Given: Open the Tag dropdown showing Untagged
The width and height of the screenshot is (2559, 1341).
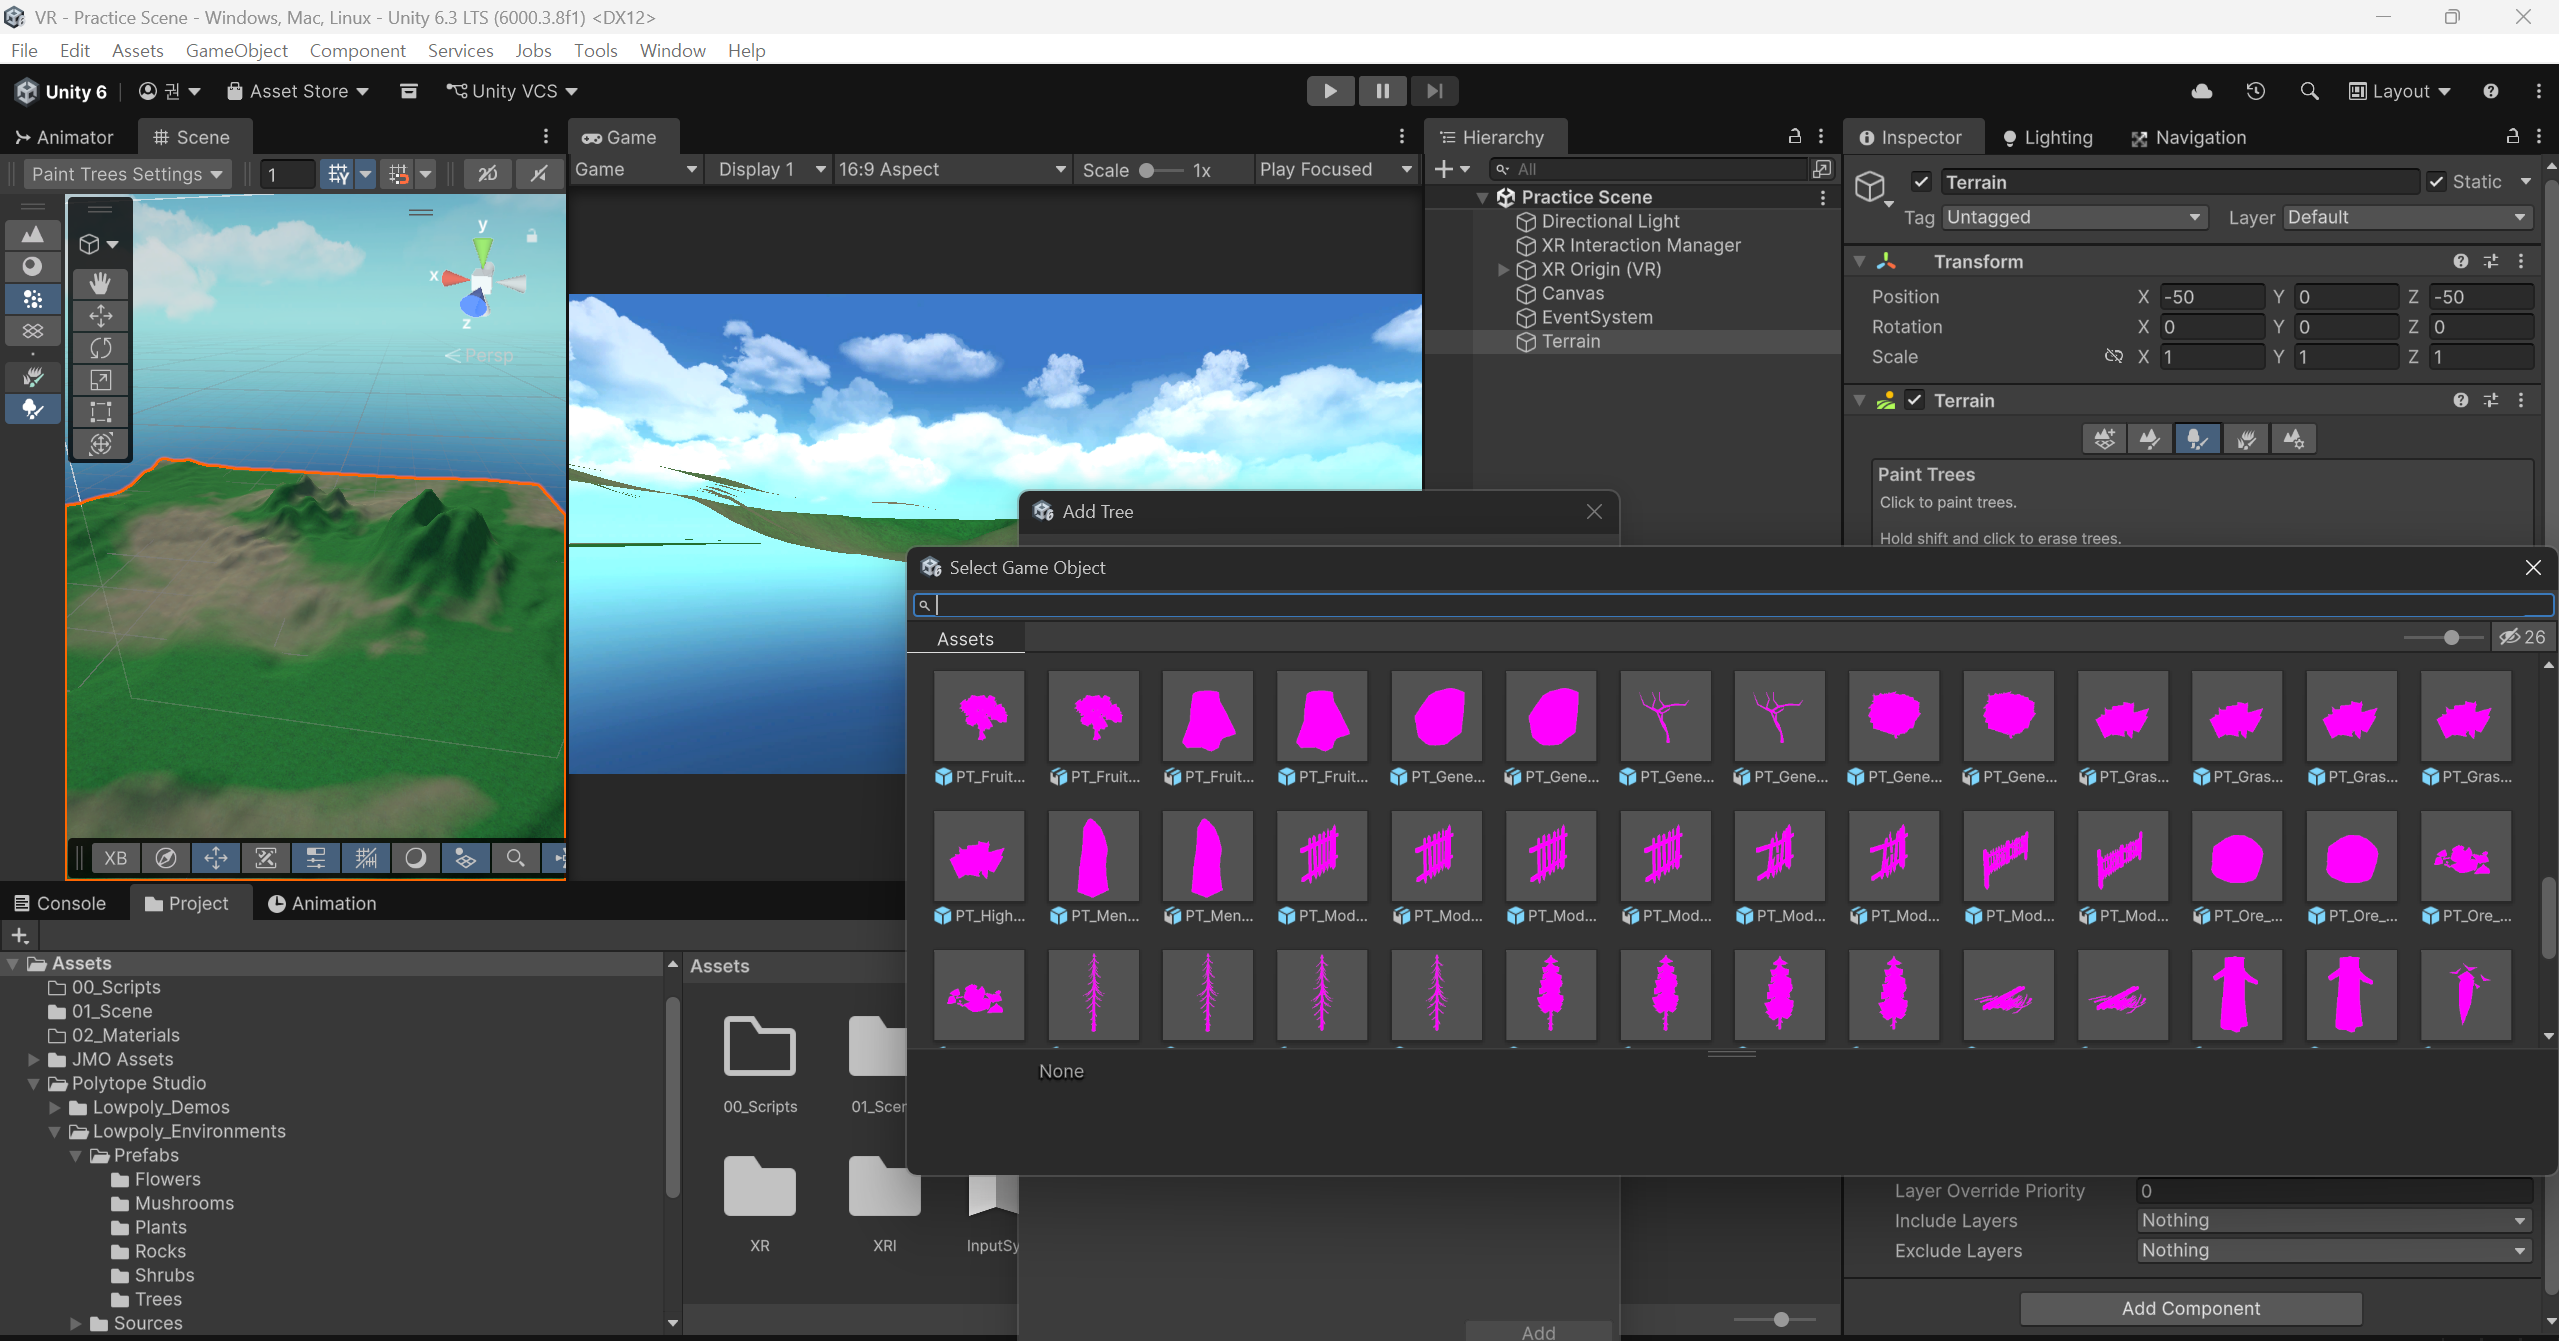Looking at the screenshot, I should coord(2073,217).
